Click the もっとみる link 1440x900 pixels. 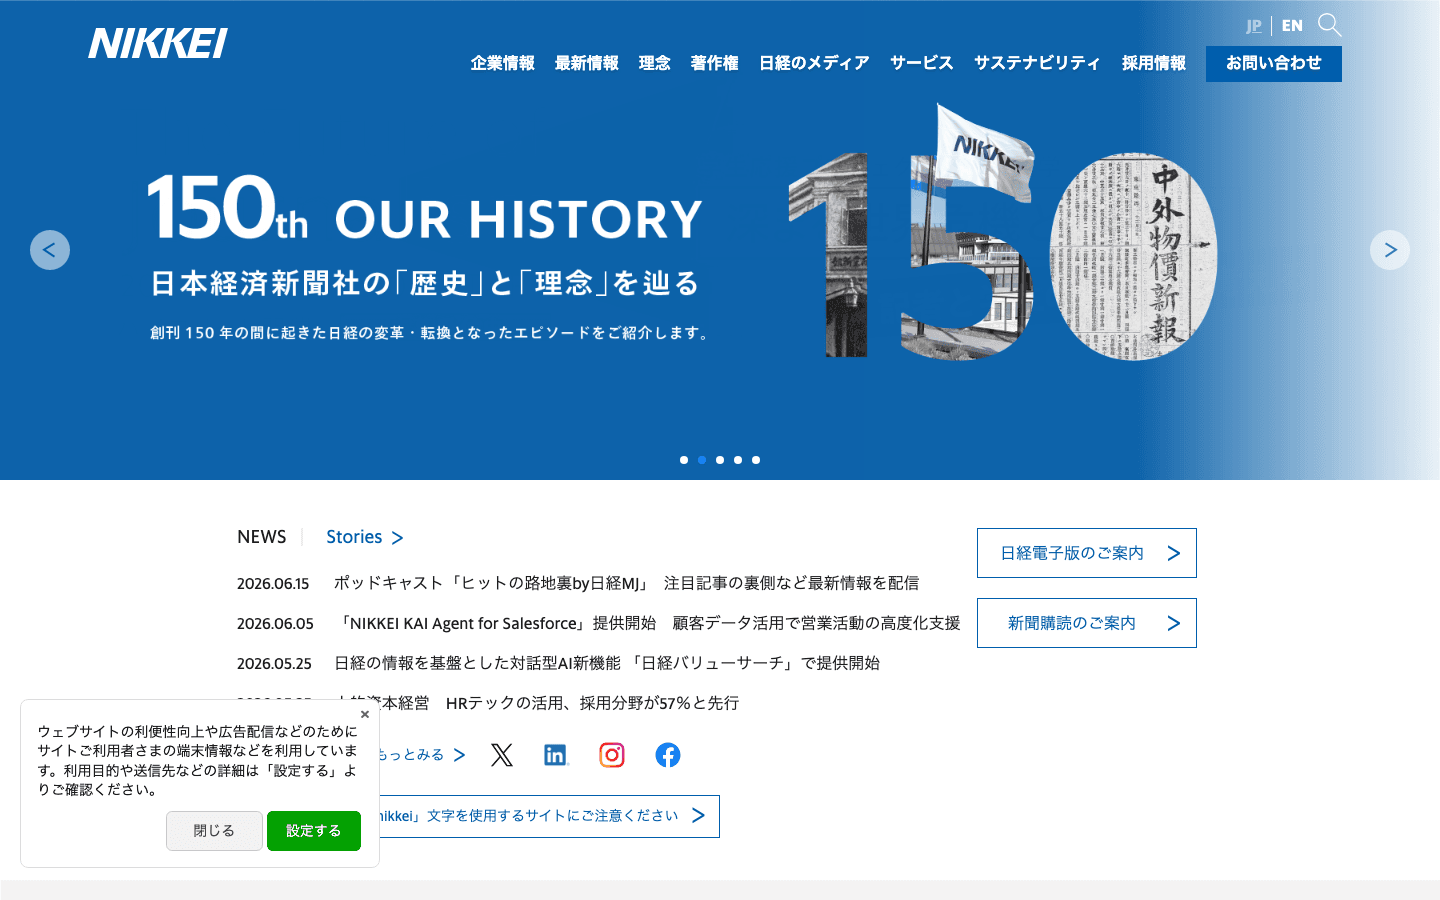(x=420, y=755)
